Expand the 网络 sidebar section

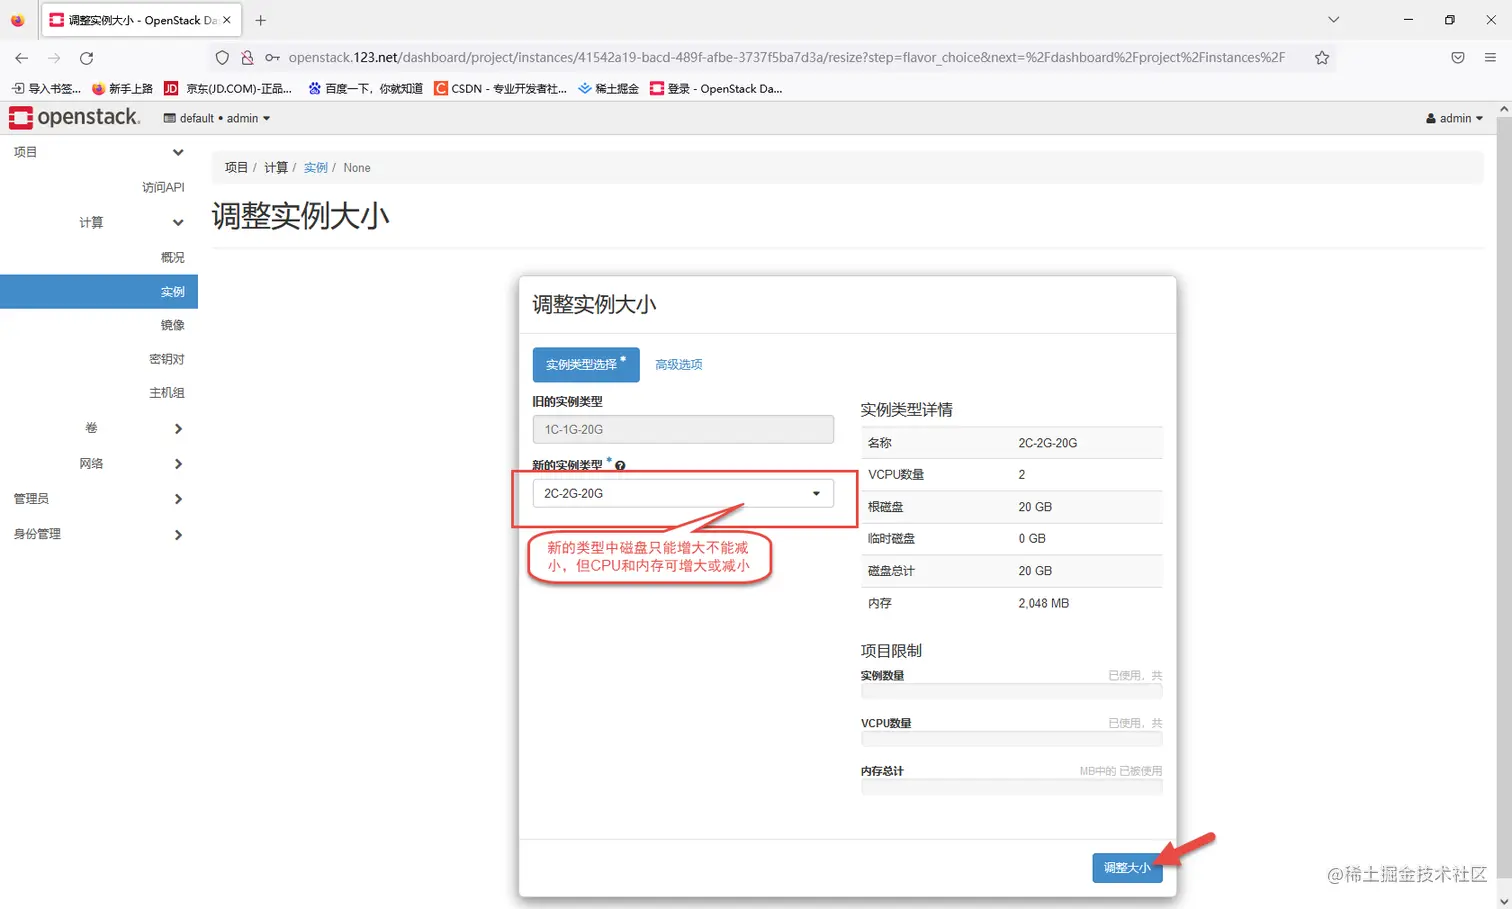[91, 463]
